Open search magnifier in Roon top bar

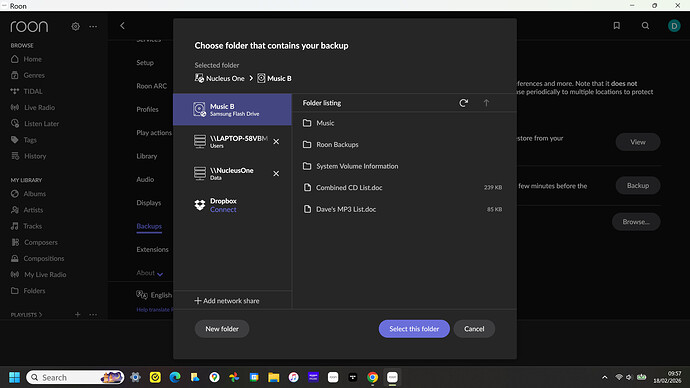tap(645, 26)
